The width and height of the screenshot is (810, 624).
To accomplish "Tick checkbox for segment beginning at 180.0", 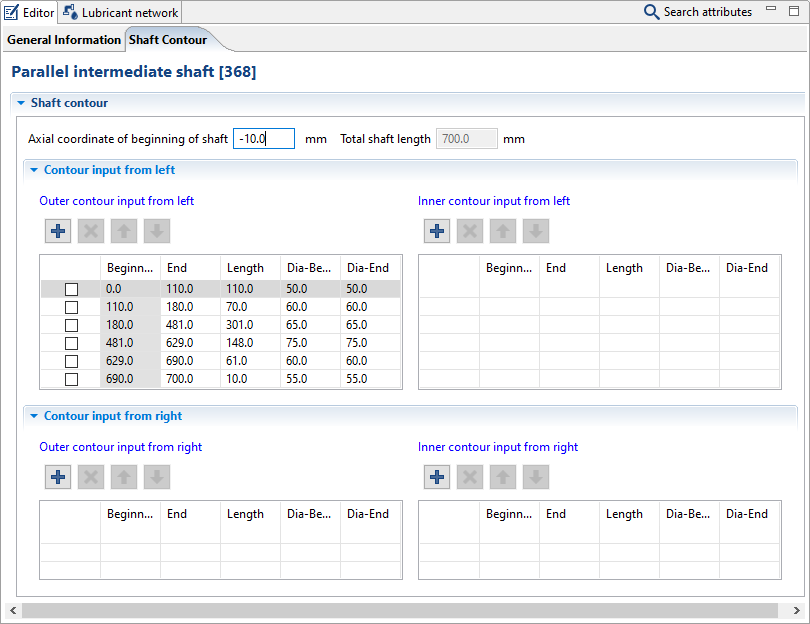I will [71, 325].
